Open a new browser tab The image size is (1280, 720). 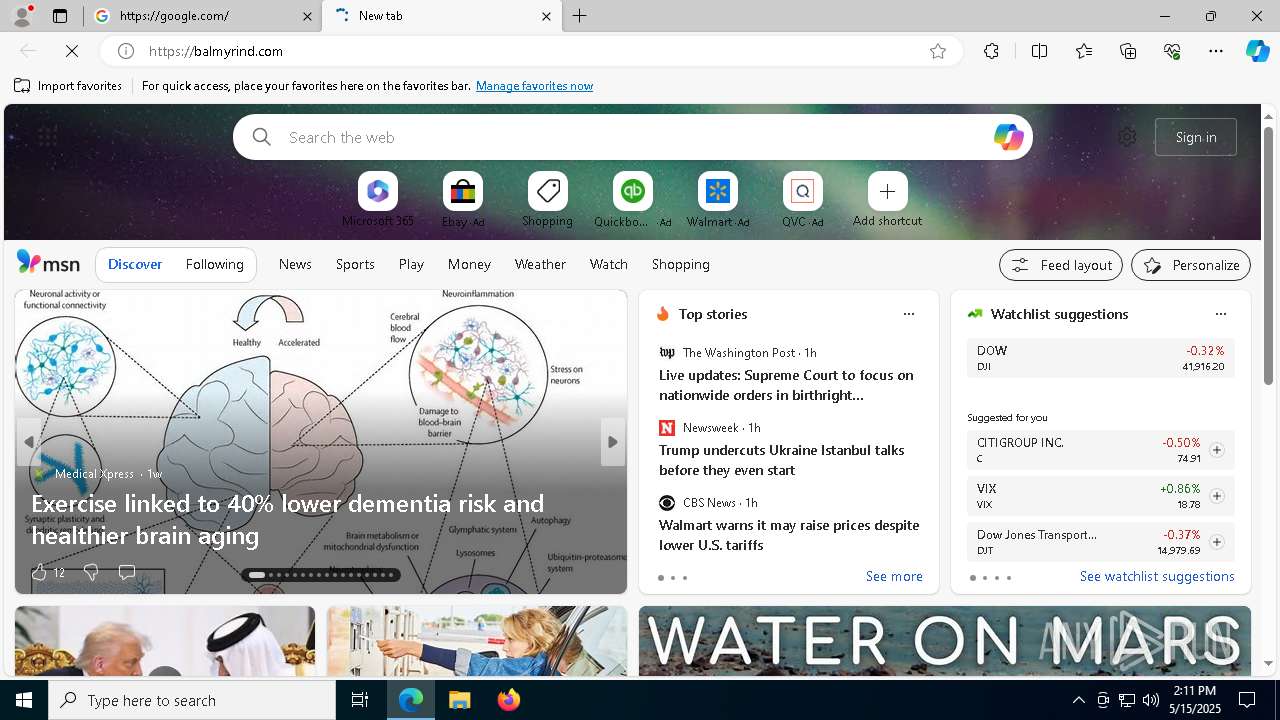tap(580, 16)
